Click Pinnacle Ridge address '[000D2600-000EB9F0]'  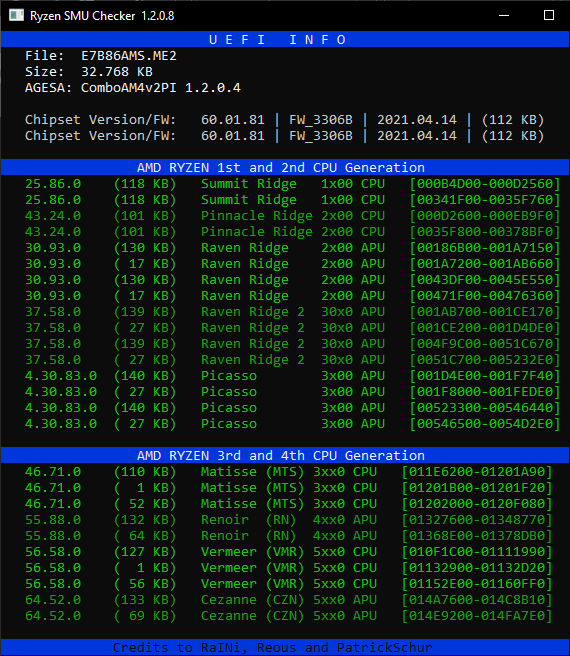coord(484,215)
